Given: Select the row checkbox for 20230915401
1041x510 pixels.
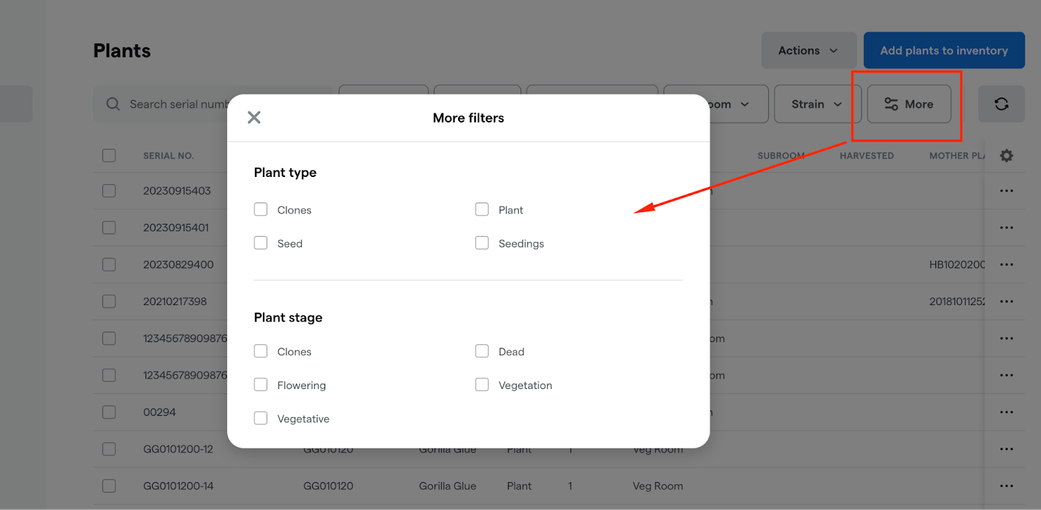Looking at the screenshot, I should pyautogui.click(x=109, y=227).
